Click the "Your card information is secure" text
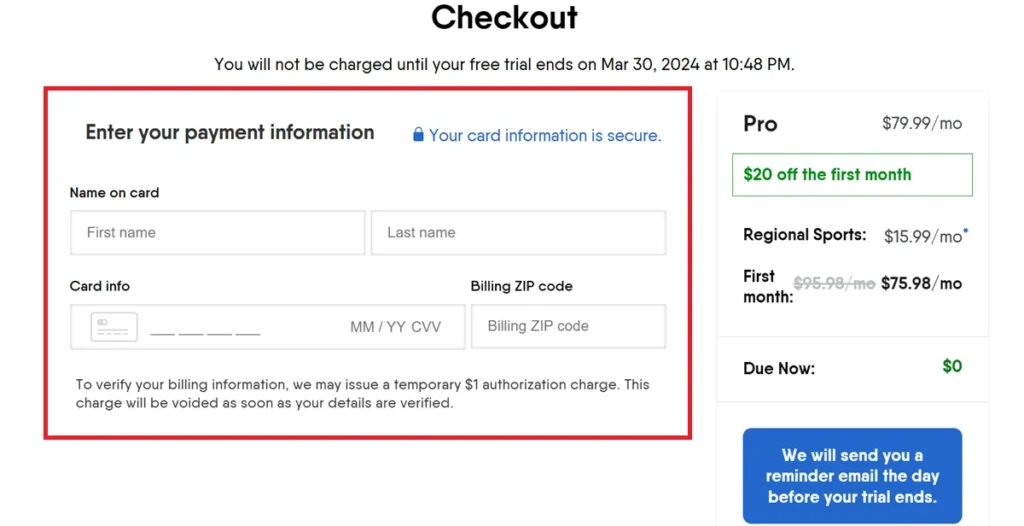The height and width of the screenshot is (526, 1024). tap(545, 135)
